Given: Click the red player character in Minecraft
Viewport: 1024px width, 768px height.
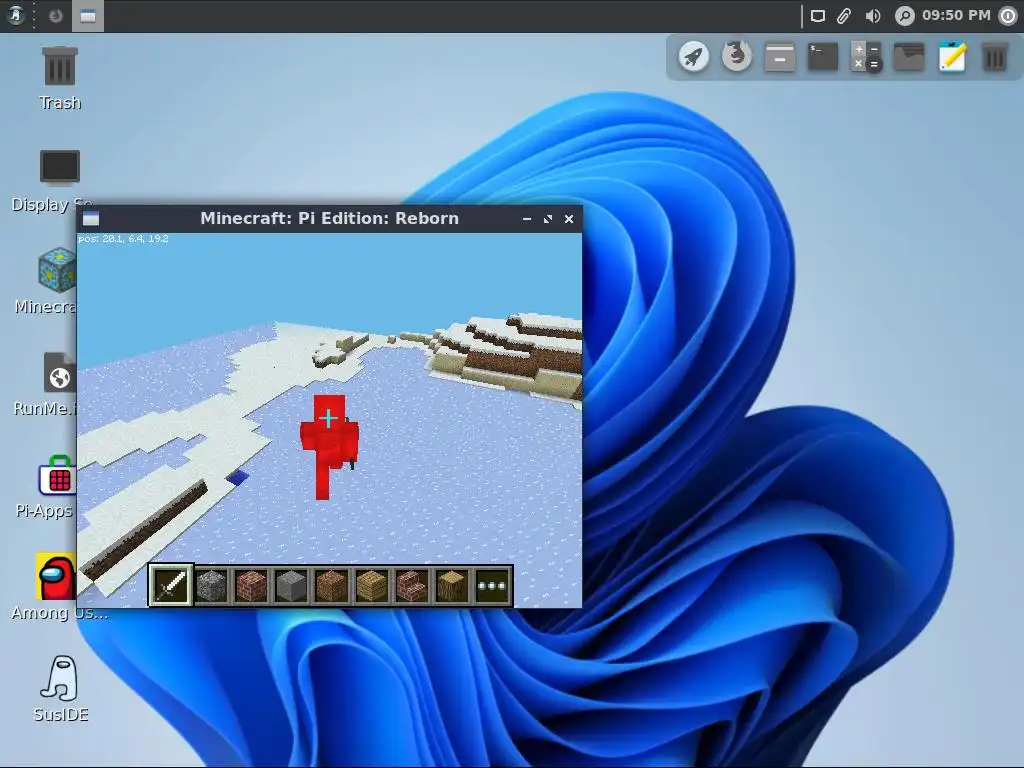Looking at the screenshot, I should tap(328, 446).
